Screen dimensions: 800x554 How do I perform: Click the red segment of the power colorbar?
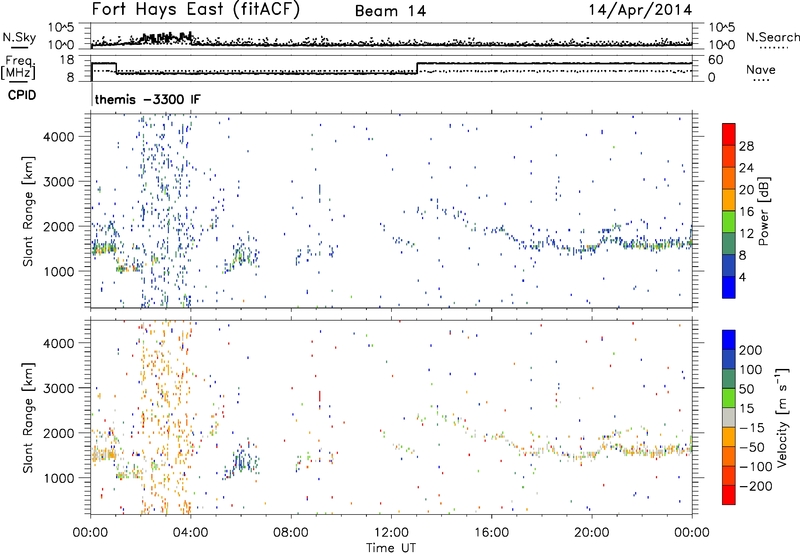729,134
